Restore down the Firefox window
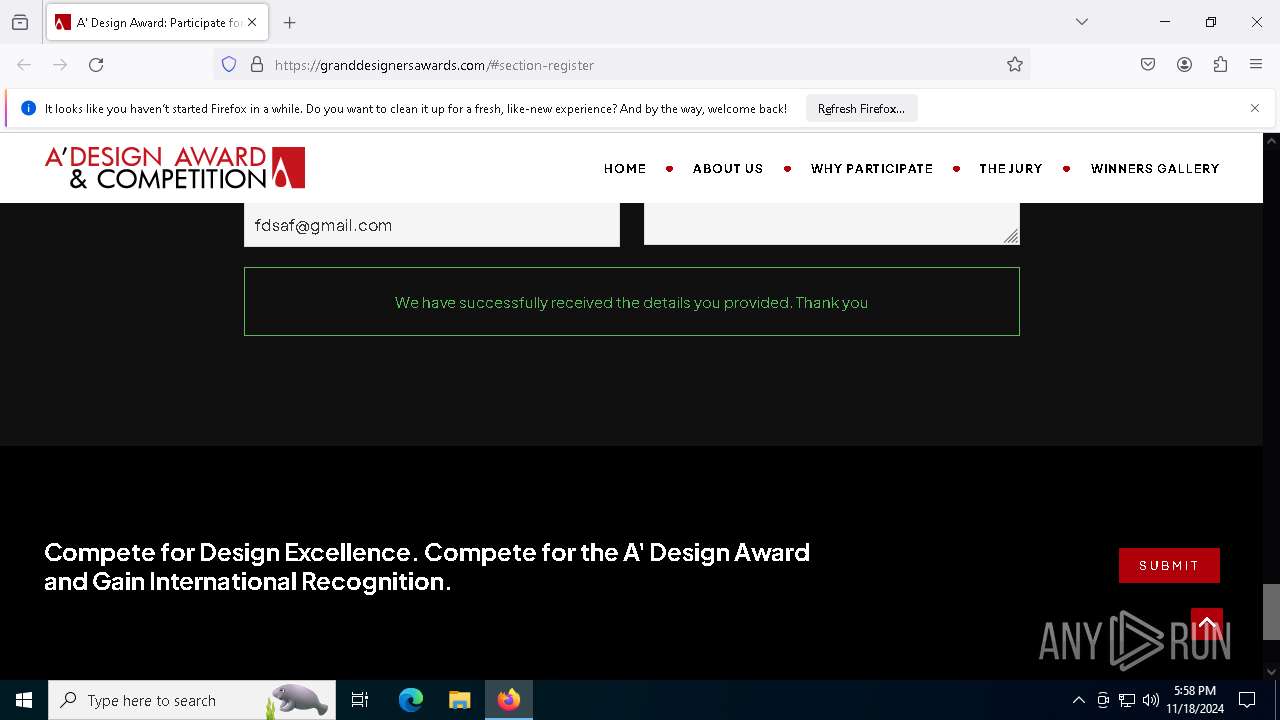 click(1211, 22)
